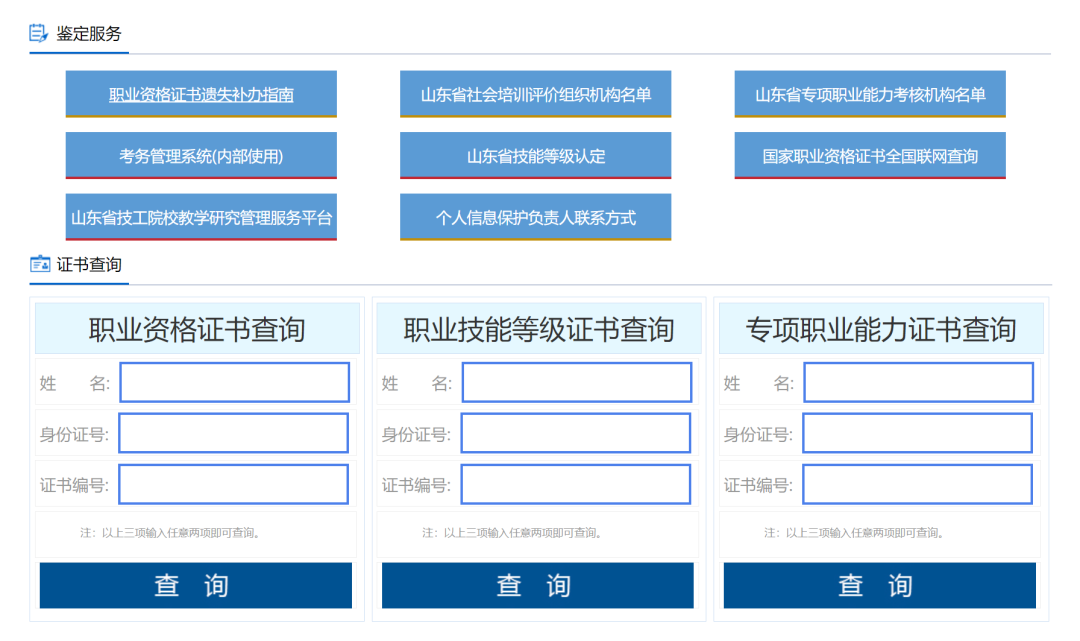This screenshot has width=1080, height=641.
Task: Focus 身份证号 field in 职业资格证书查询
Action: click(233, 433)
